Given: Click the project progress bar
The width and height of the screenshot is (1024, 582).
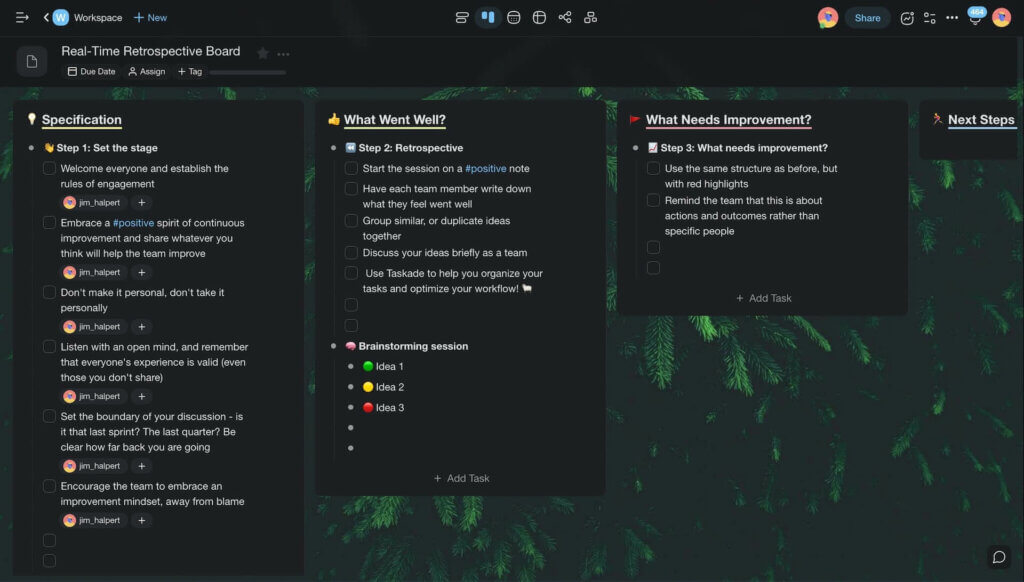Looking at the screenshot, I should click(x=247, y=72).
